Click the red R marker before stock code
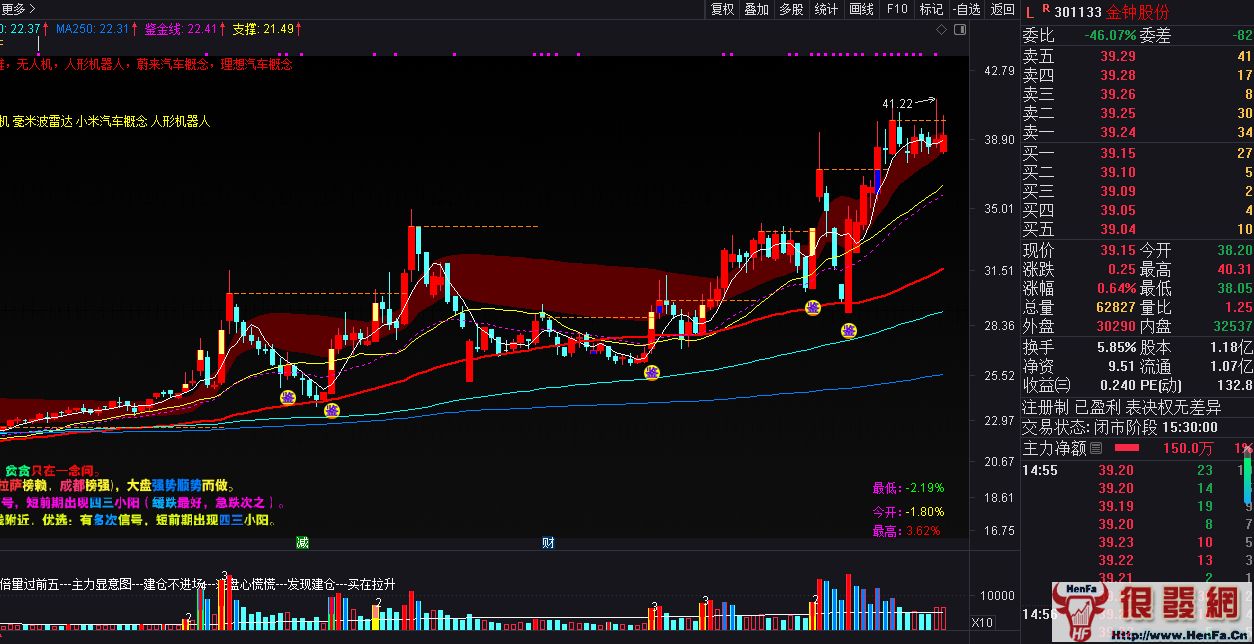 tap(1046, 9)
